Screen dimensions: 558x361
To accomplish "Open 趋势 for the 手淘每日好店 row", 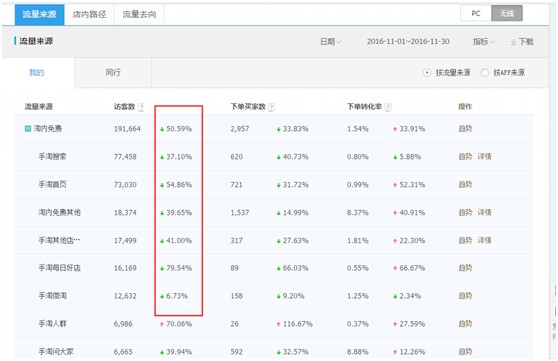I will [465, 268].
